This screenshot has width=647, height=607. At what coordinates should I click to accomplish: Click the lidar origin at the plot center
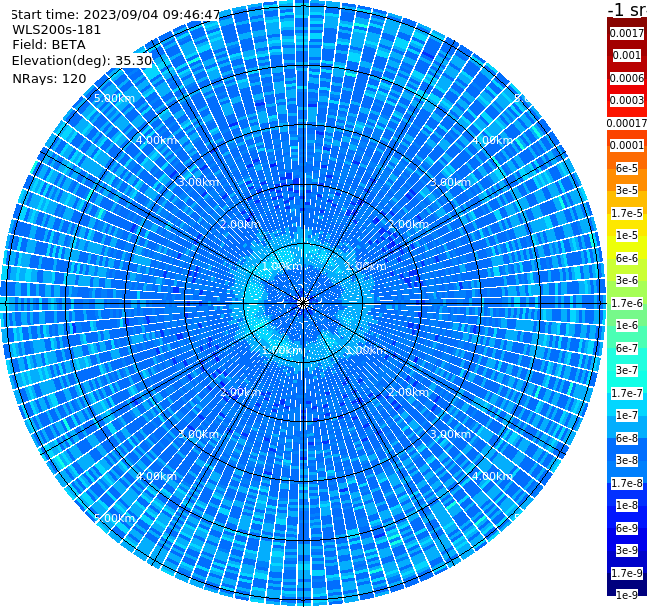click(x=303, y=303)
